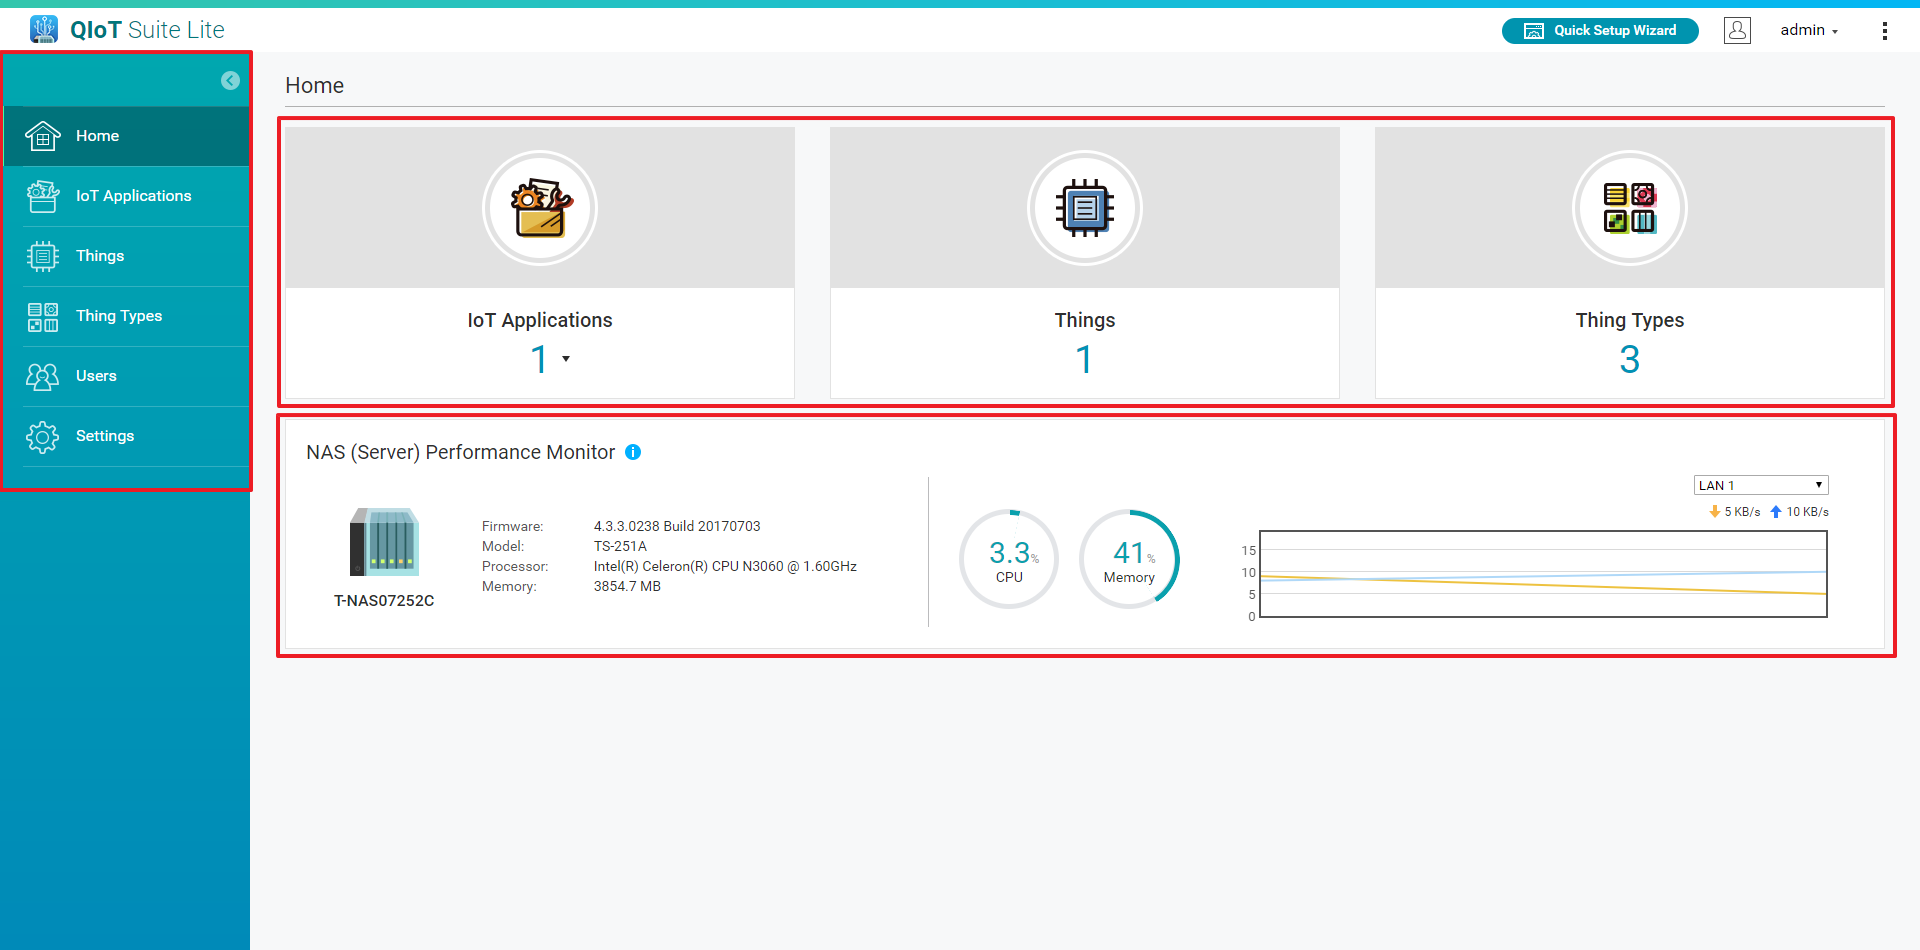Screen dimensions: 1920x950
Task: Go to IoT Applications in sidebar
Action: (133, 196)
